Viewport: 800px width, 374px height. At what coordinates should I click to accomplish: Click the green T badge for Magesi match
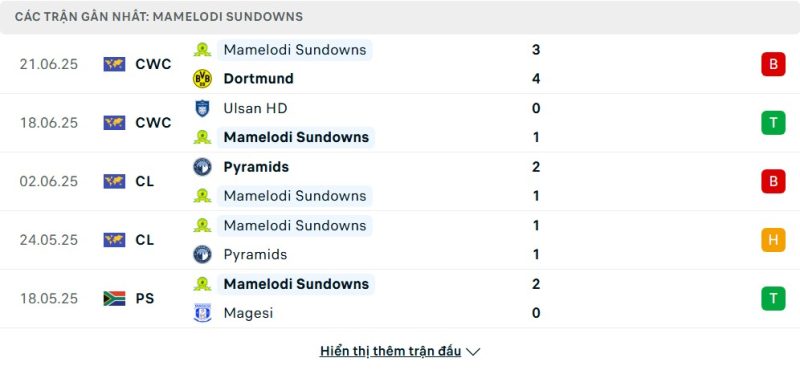(773, 298)
